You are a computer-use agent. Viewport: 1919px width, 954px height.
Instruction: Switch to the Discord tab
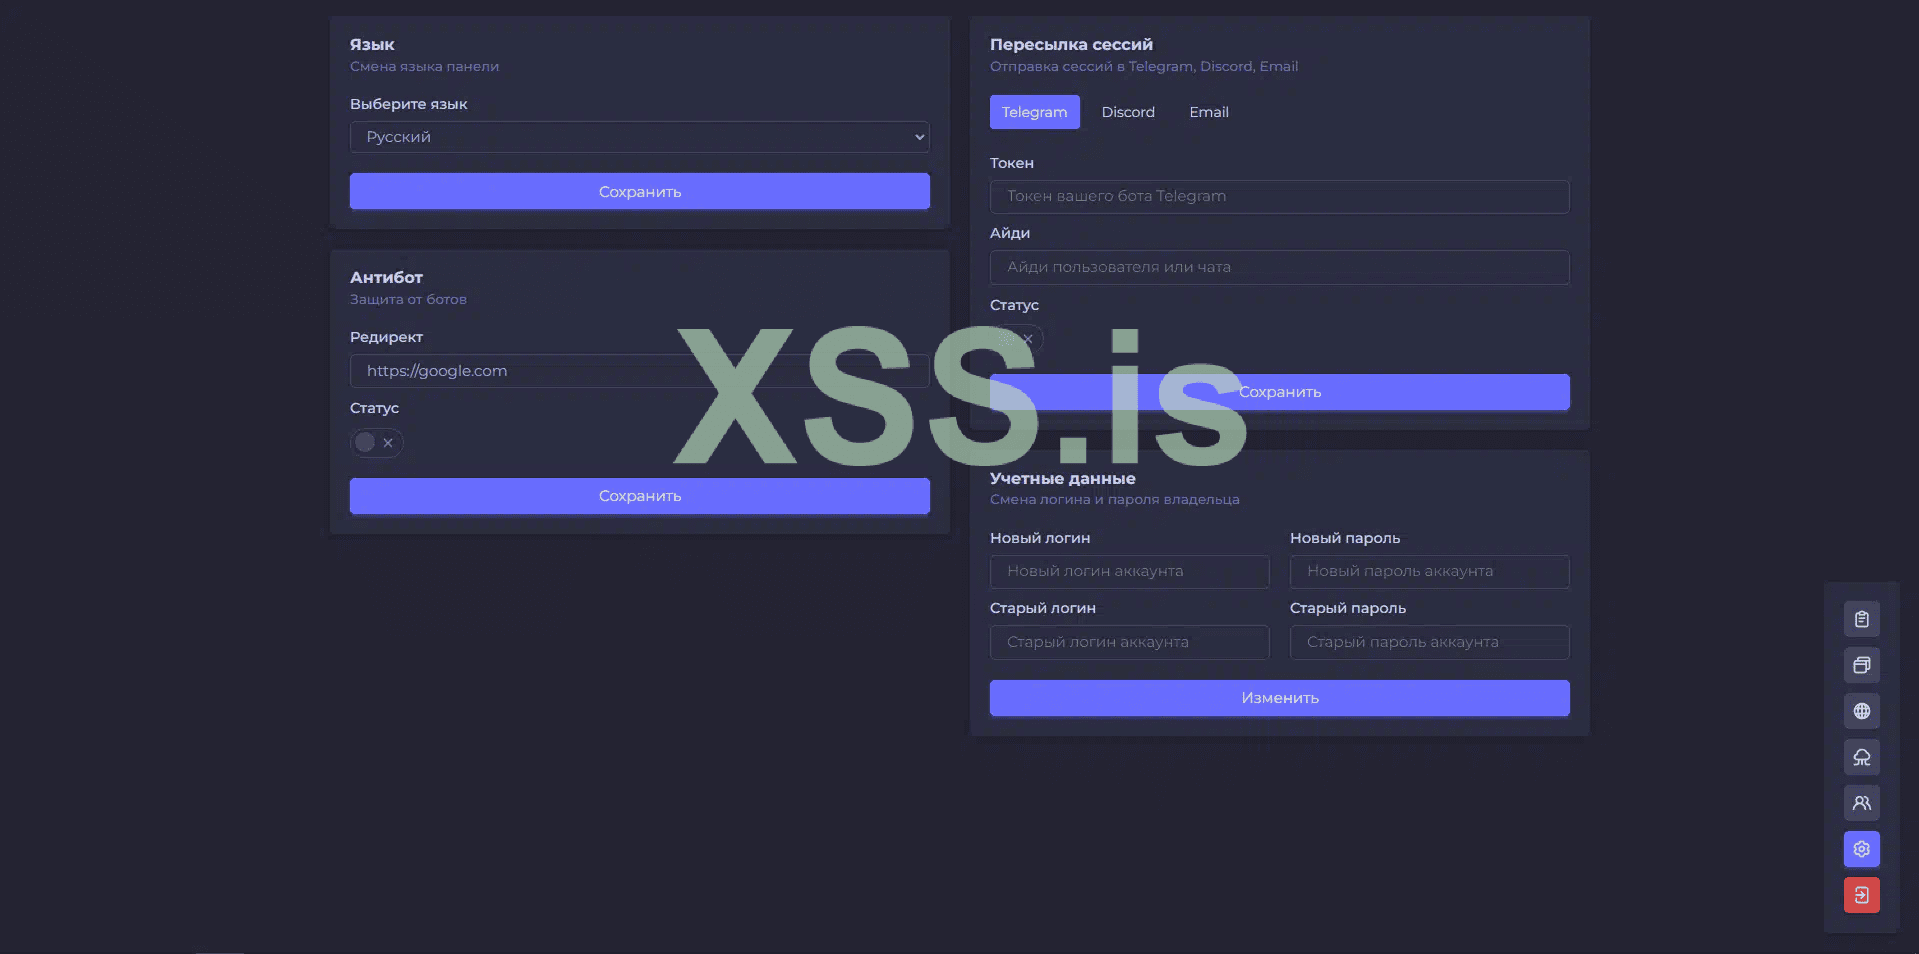(1128, 112)
